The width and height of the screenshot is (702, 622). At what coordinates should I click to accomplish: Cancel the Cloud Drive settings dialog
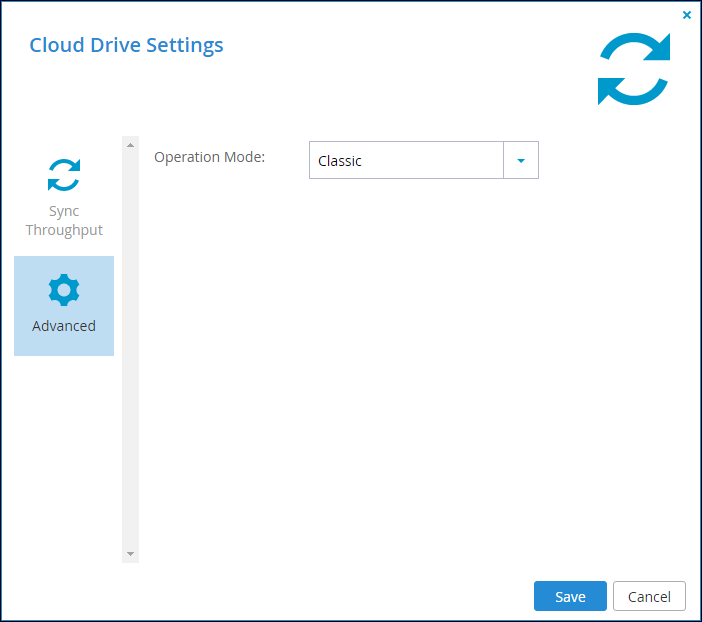(649, 596)
